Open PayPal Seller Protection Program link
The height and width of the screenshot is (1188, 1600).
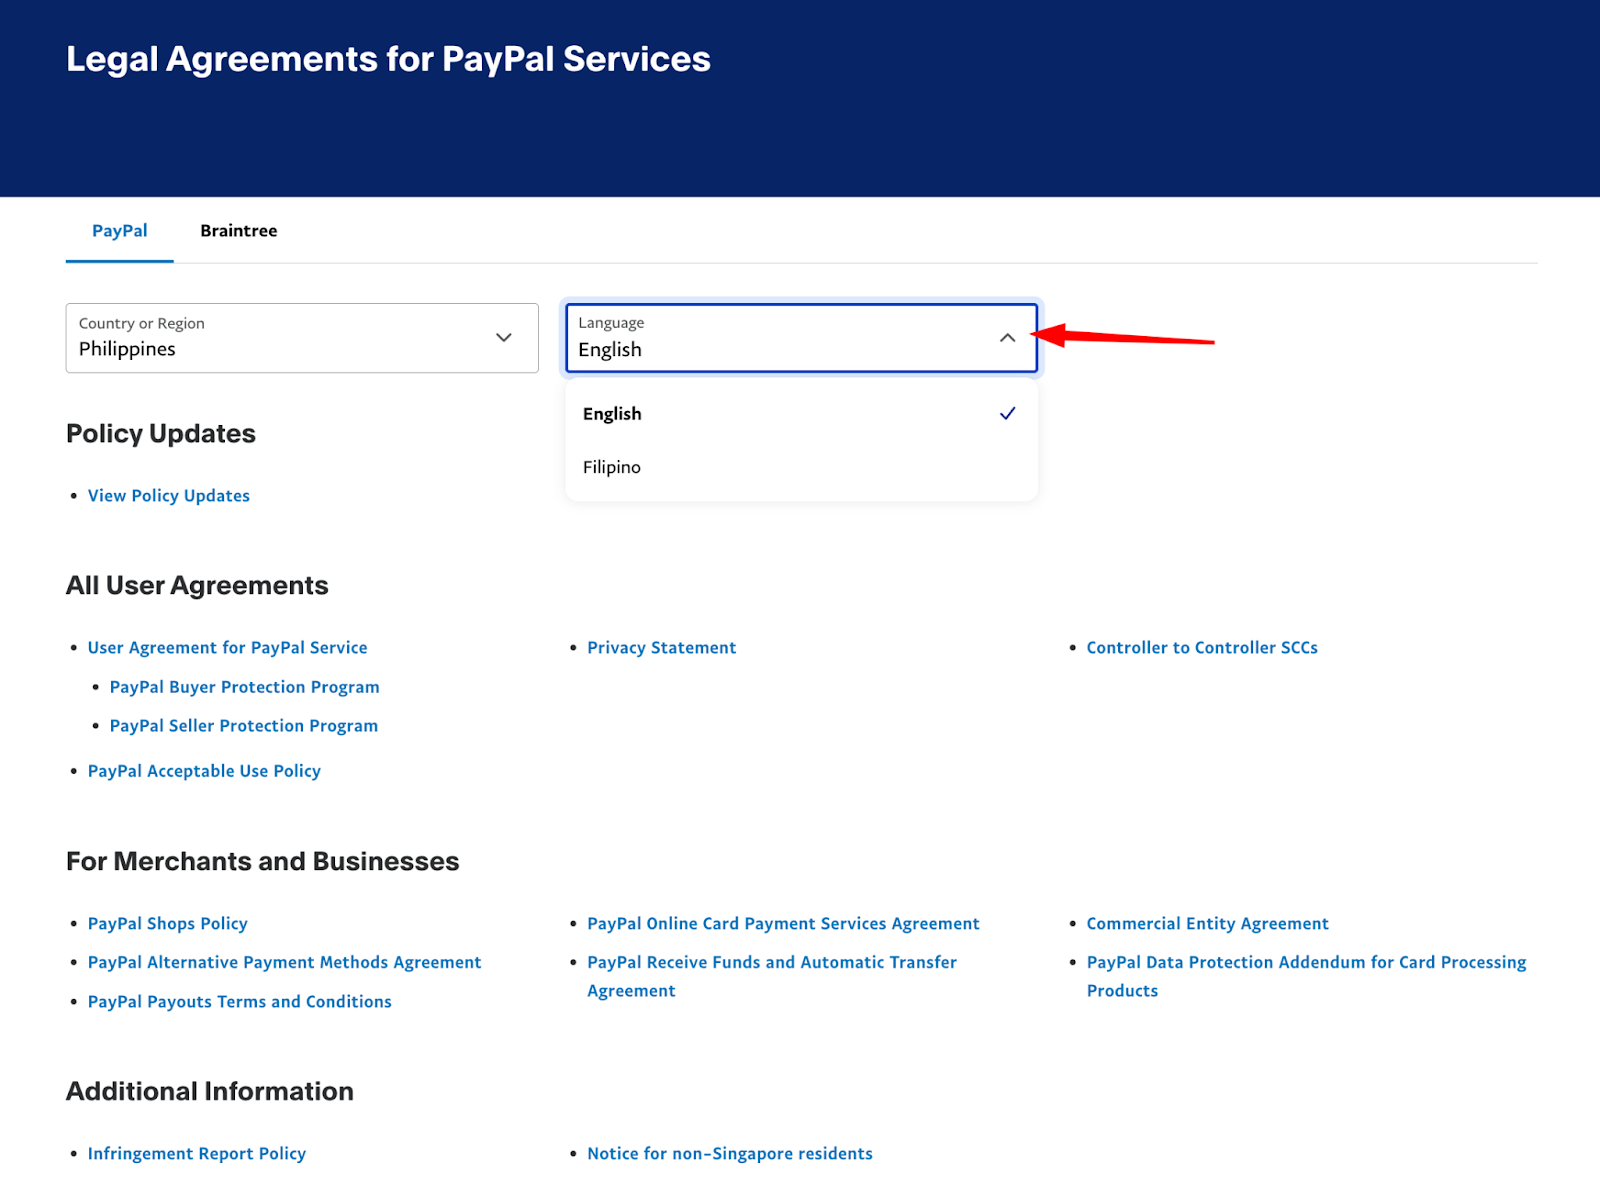click(x=244, y=726)
